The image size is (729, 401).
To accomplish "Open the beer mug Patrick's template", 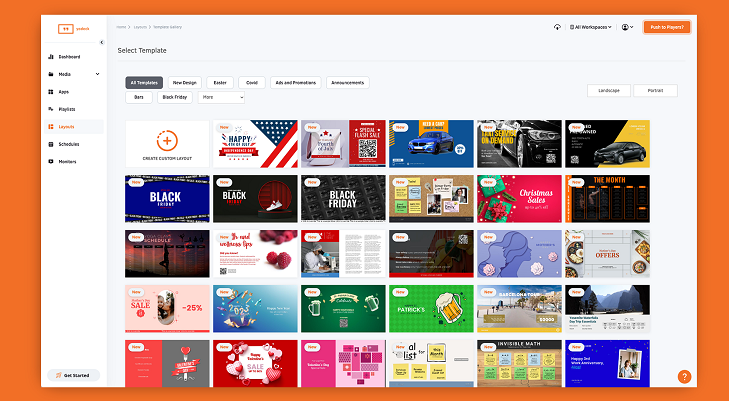I will pyautogui.click(x=431, y=309).
